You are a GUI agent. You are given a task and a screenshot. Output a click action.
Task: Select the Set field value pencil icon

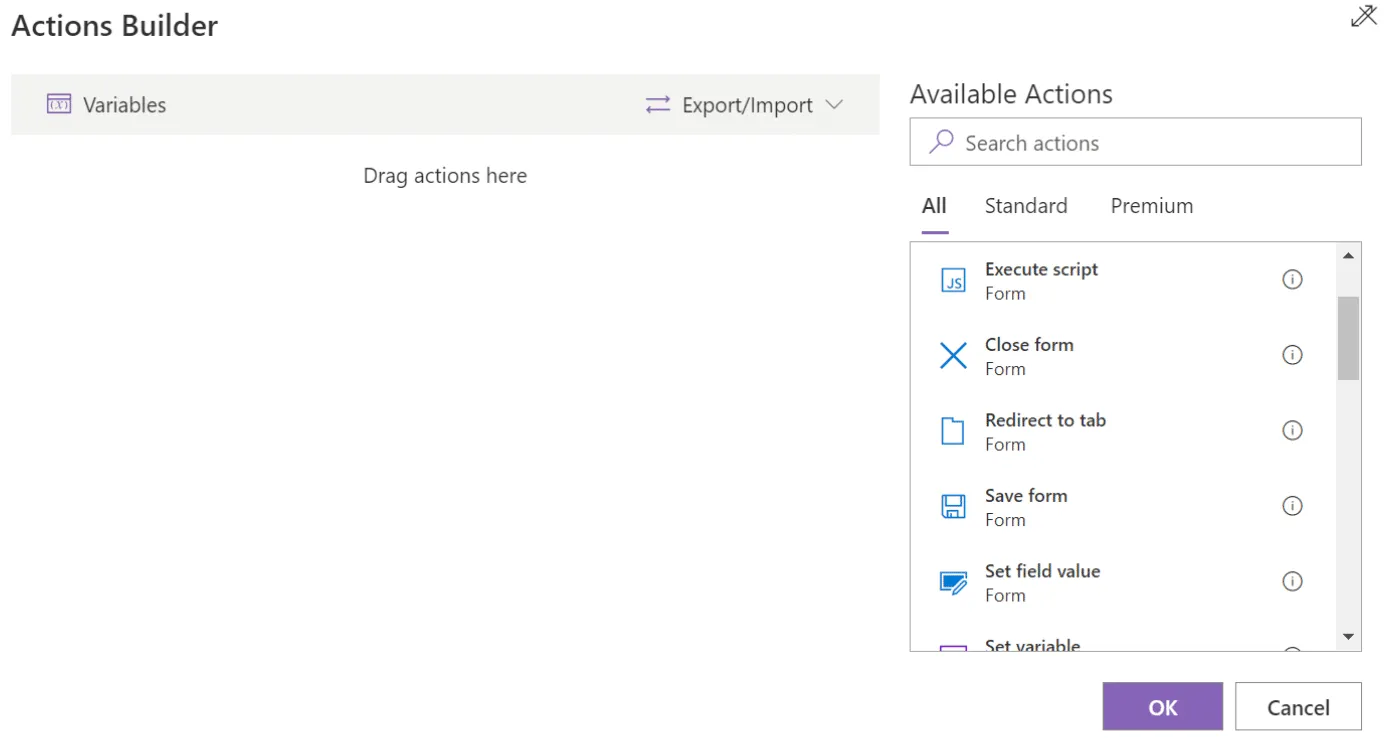coord(952,581)
